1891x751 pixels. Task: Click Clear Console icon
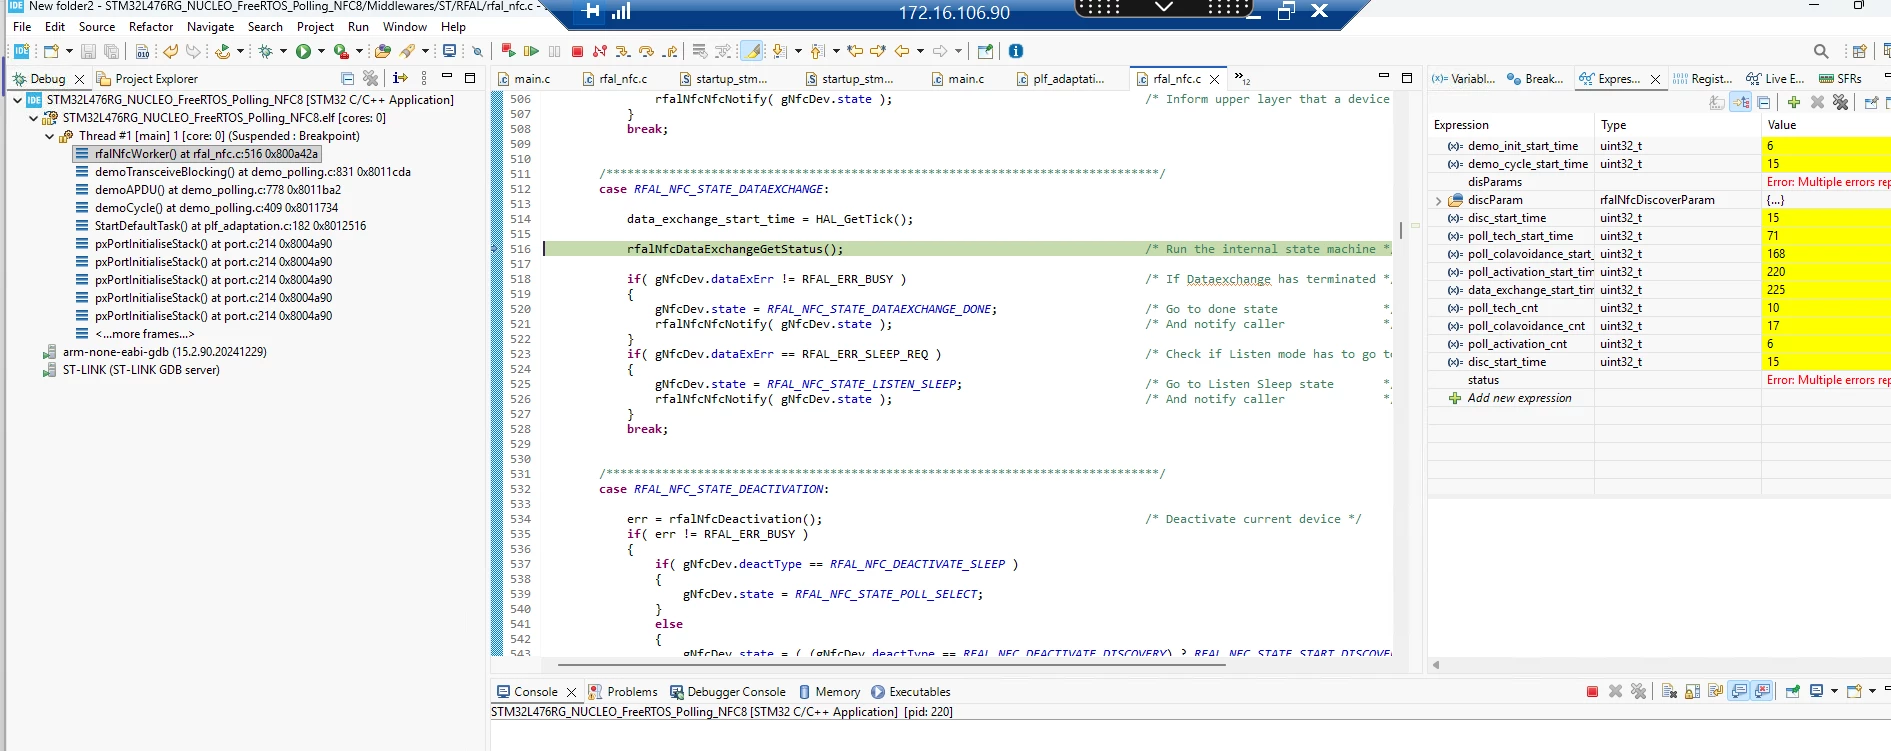coord(1669,691)
